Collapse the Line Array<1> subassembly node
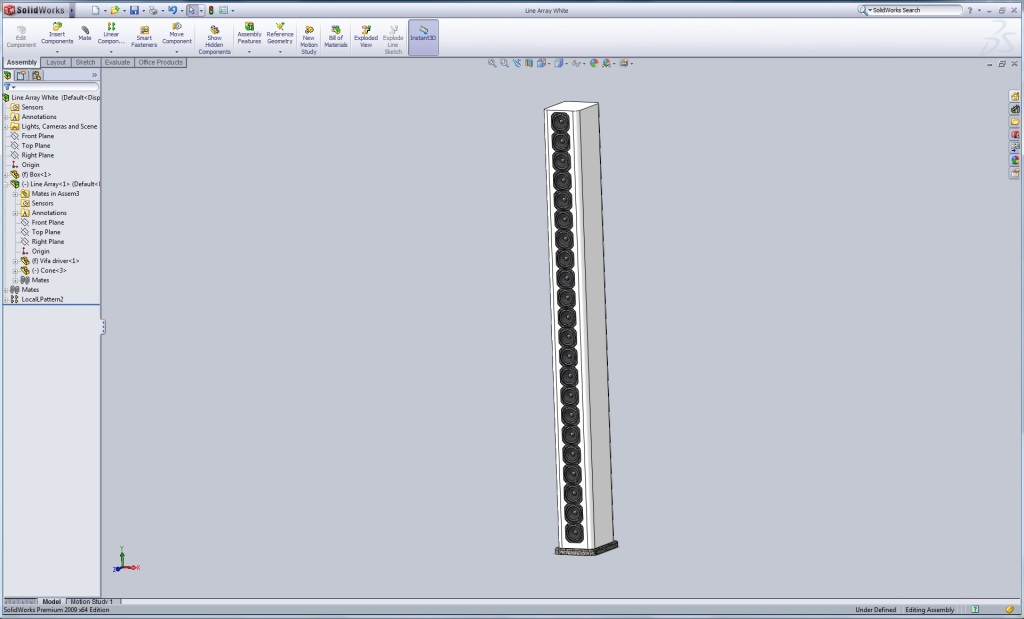 6,184
